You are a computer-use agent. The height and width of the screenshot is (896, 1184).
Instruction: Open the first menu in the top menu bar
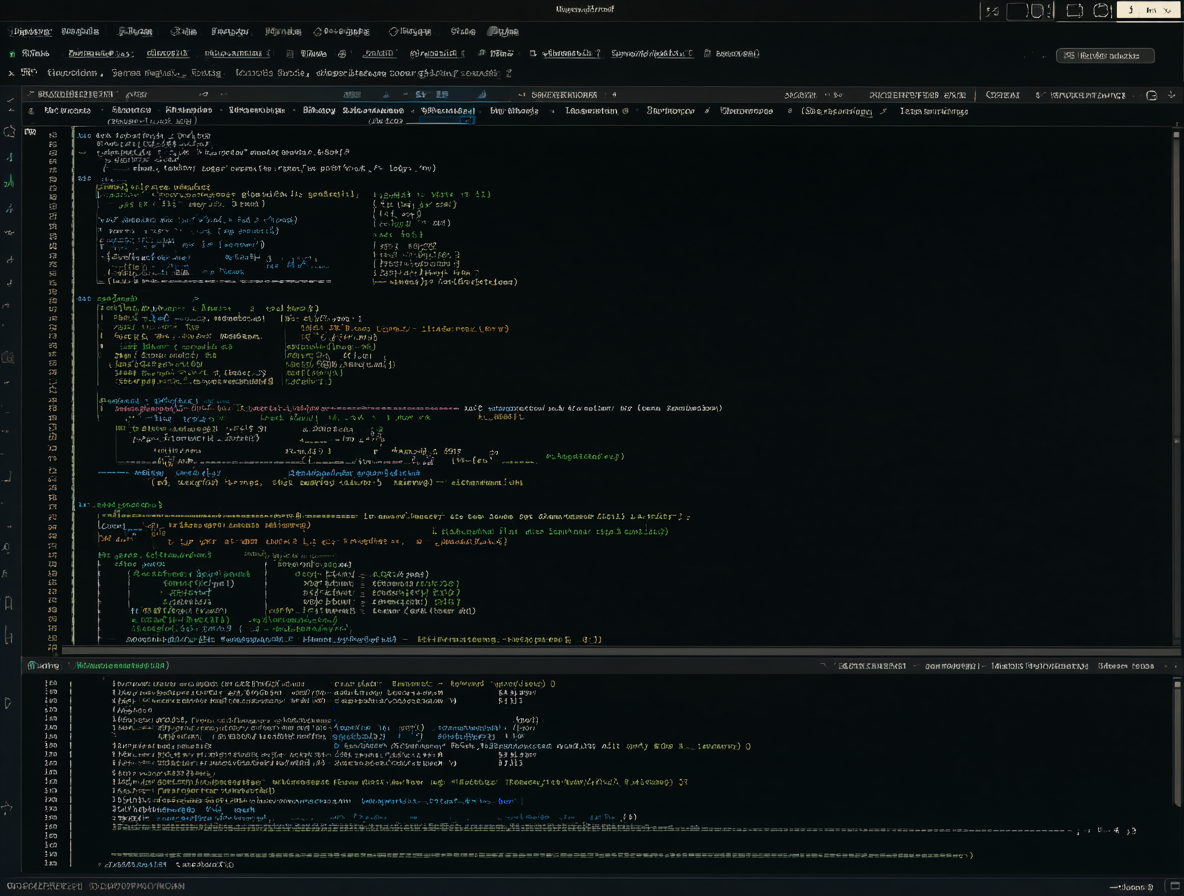[x=31, y=32]
